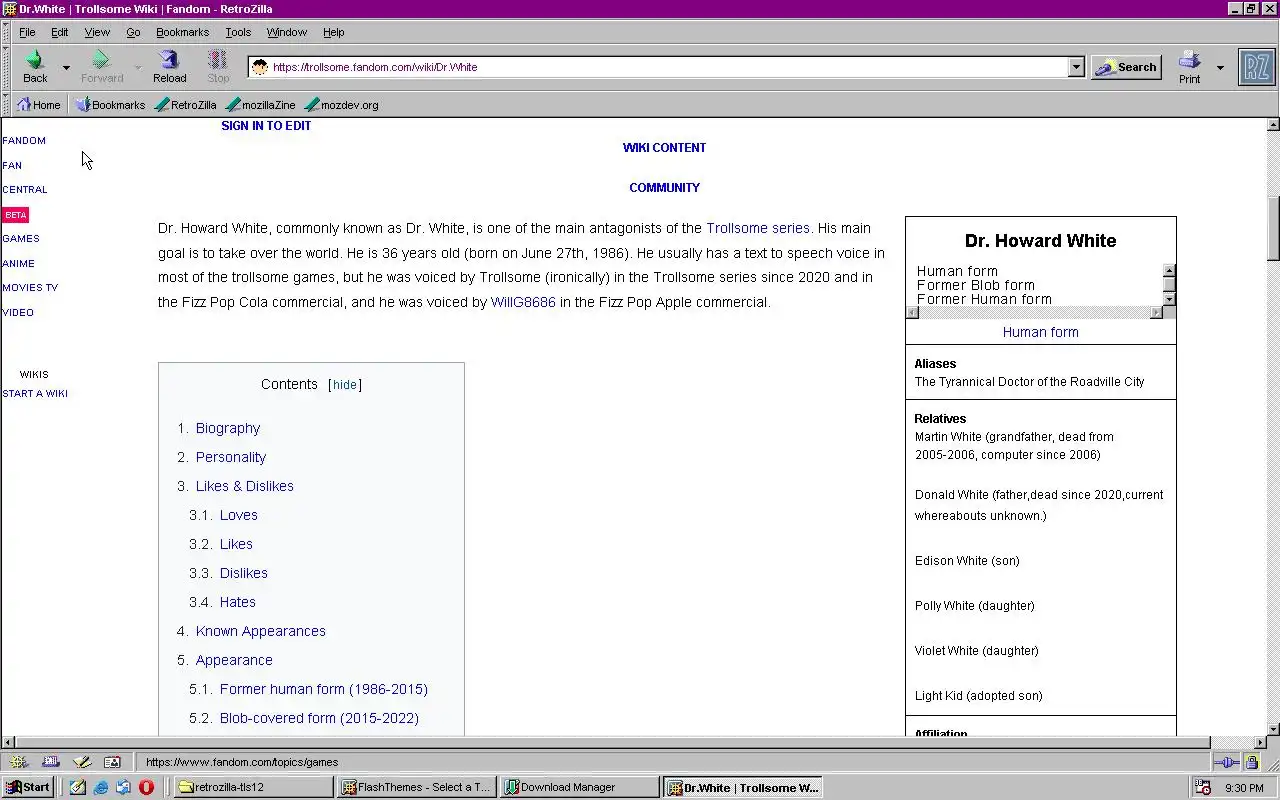Print the page with the Print icon
This screenshot has height=800, width=1280.
[x=1189, y=67]
